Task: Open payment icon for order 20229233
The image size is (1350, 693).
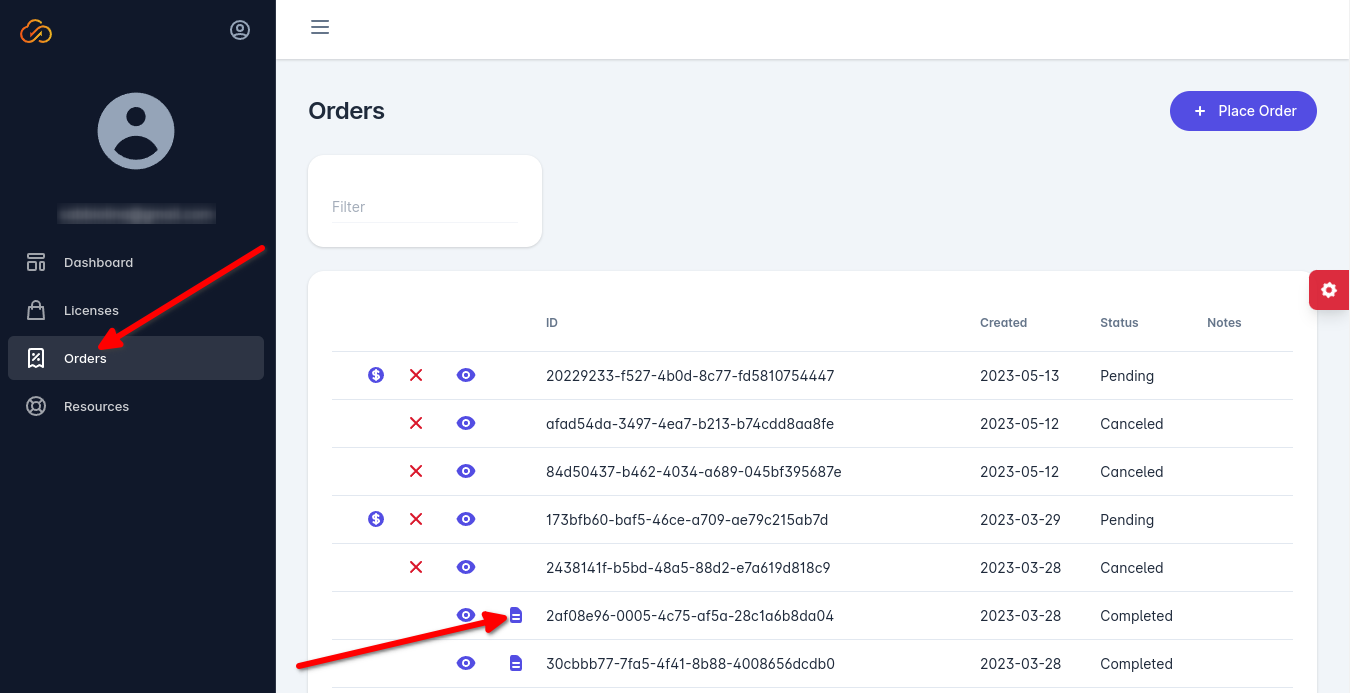Action: pyautogui.click(x=375, y=375)
